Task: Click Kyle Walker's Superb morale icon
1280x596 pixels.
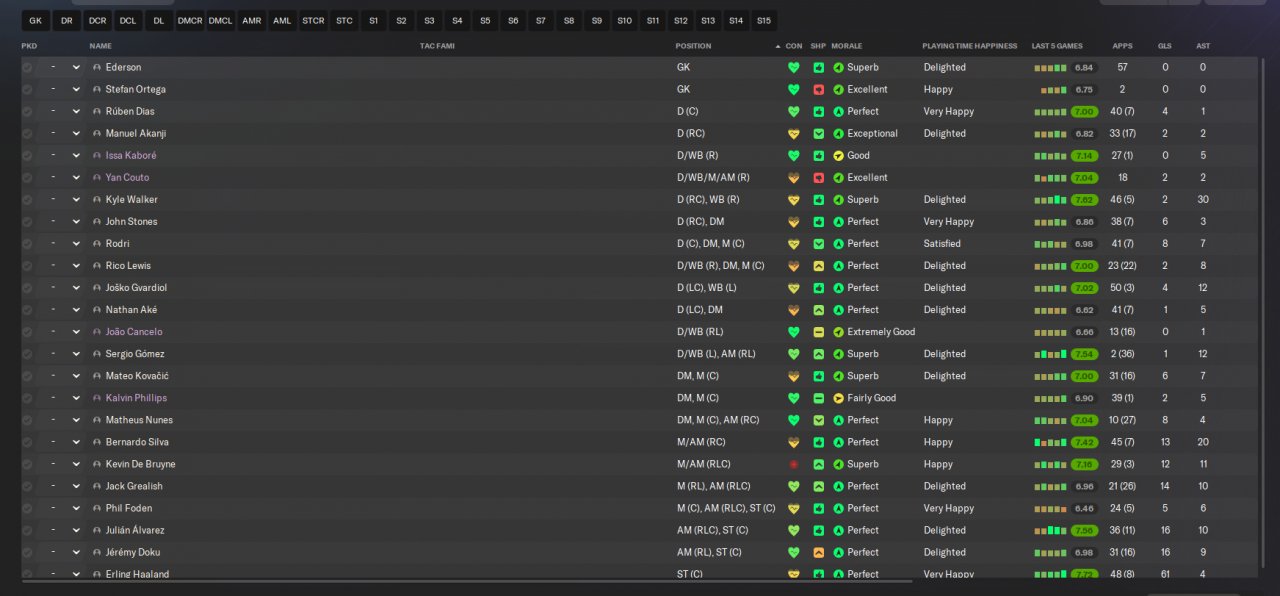Action: coord(838,200)
